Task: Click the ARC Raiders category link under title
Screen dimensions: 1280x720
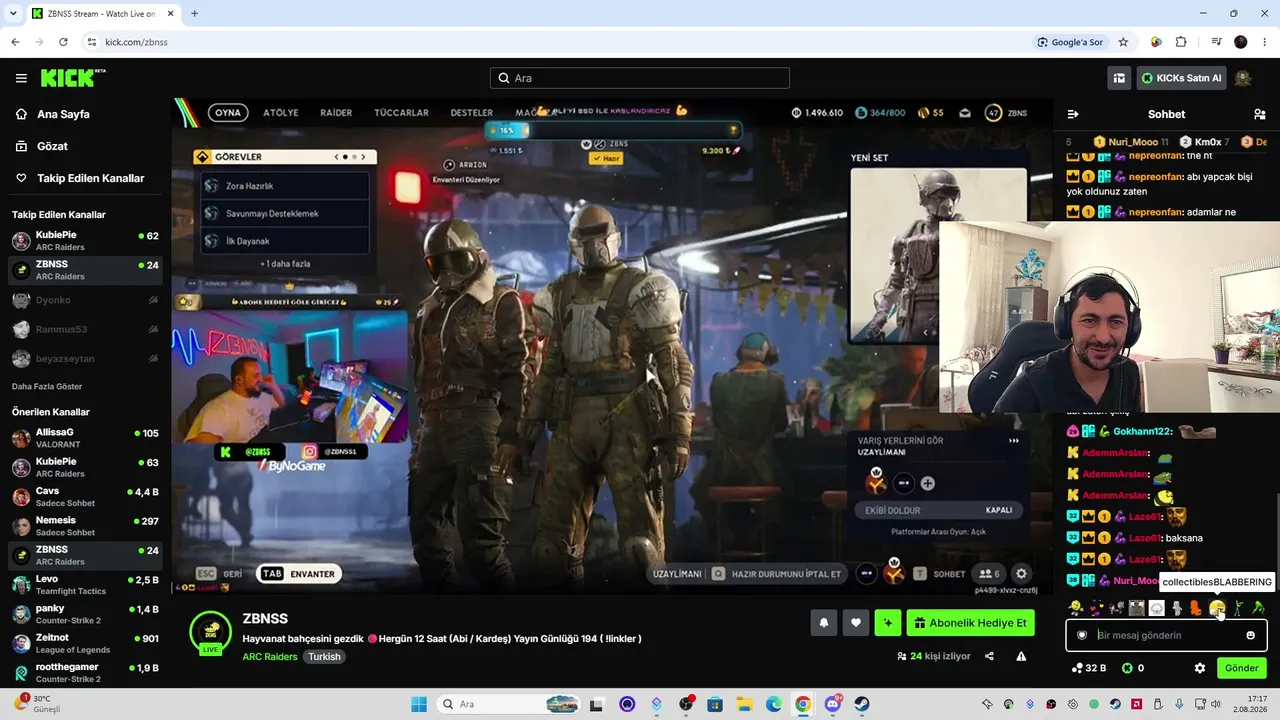Action: pyautogui.click(x=269, y=657)
